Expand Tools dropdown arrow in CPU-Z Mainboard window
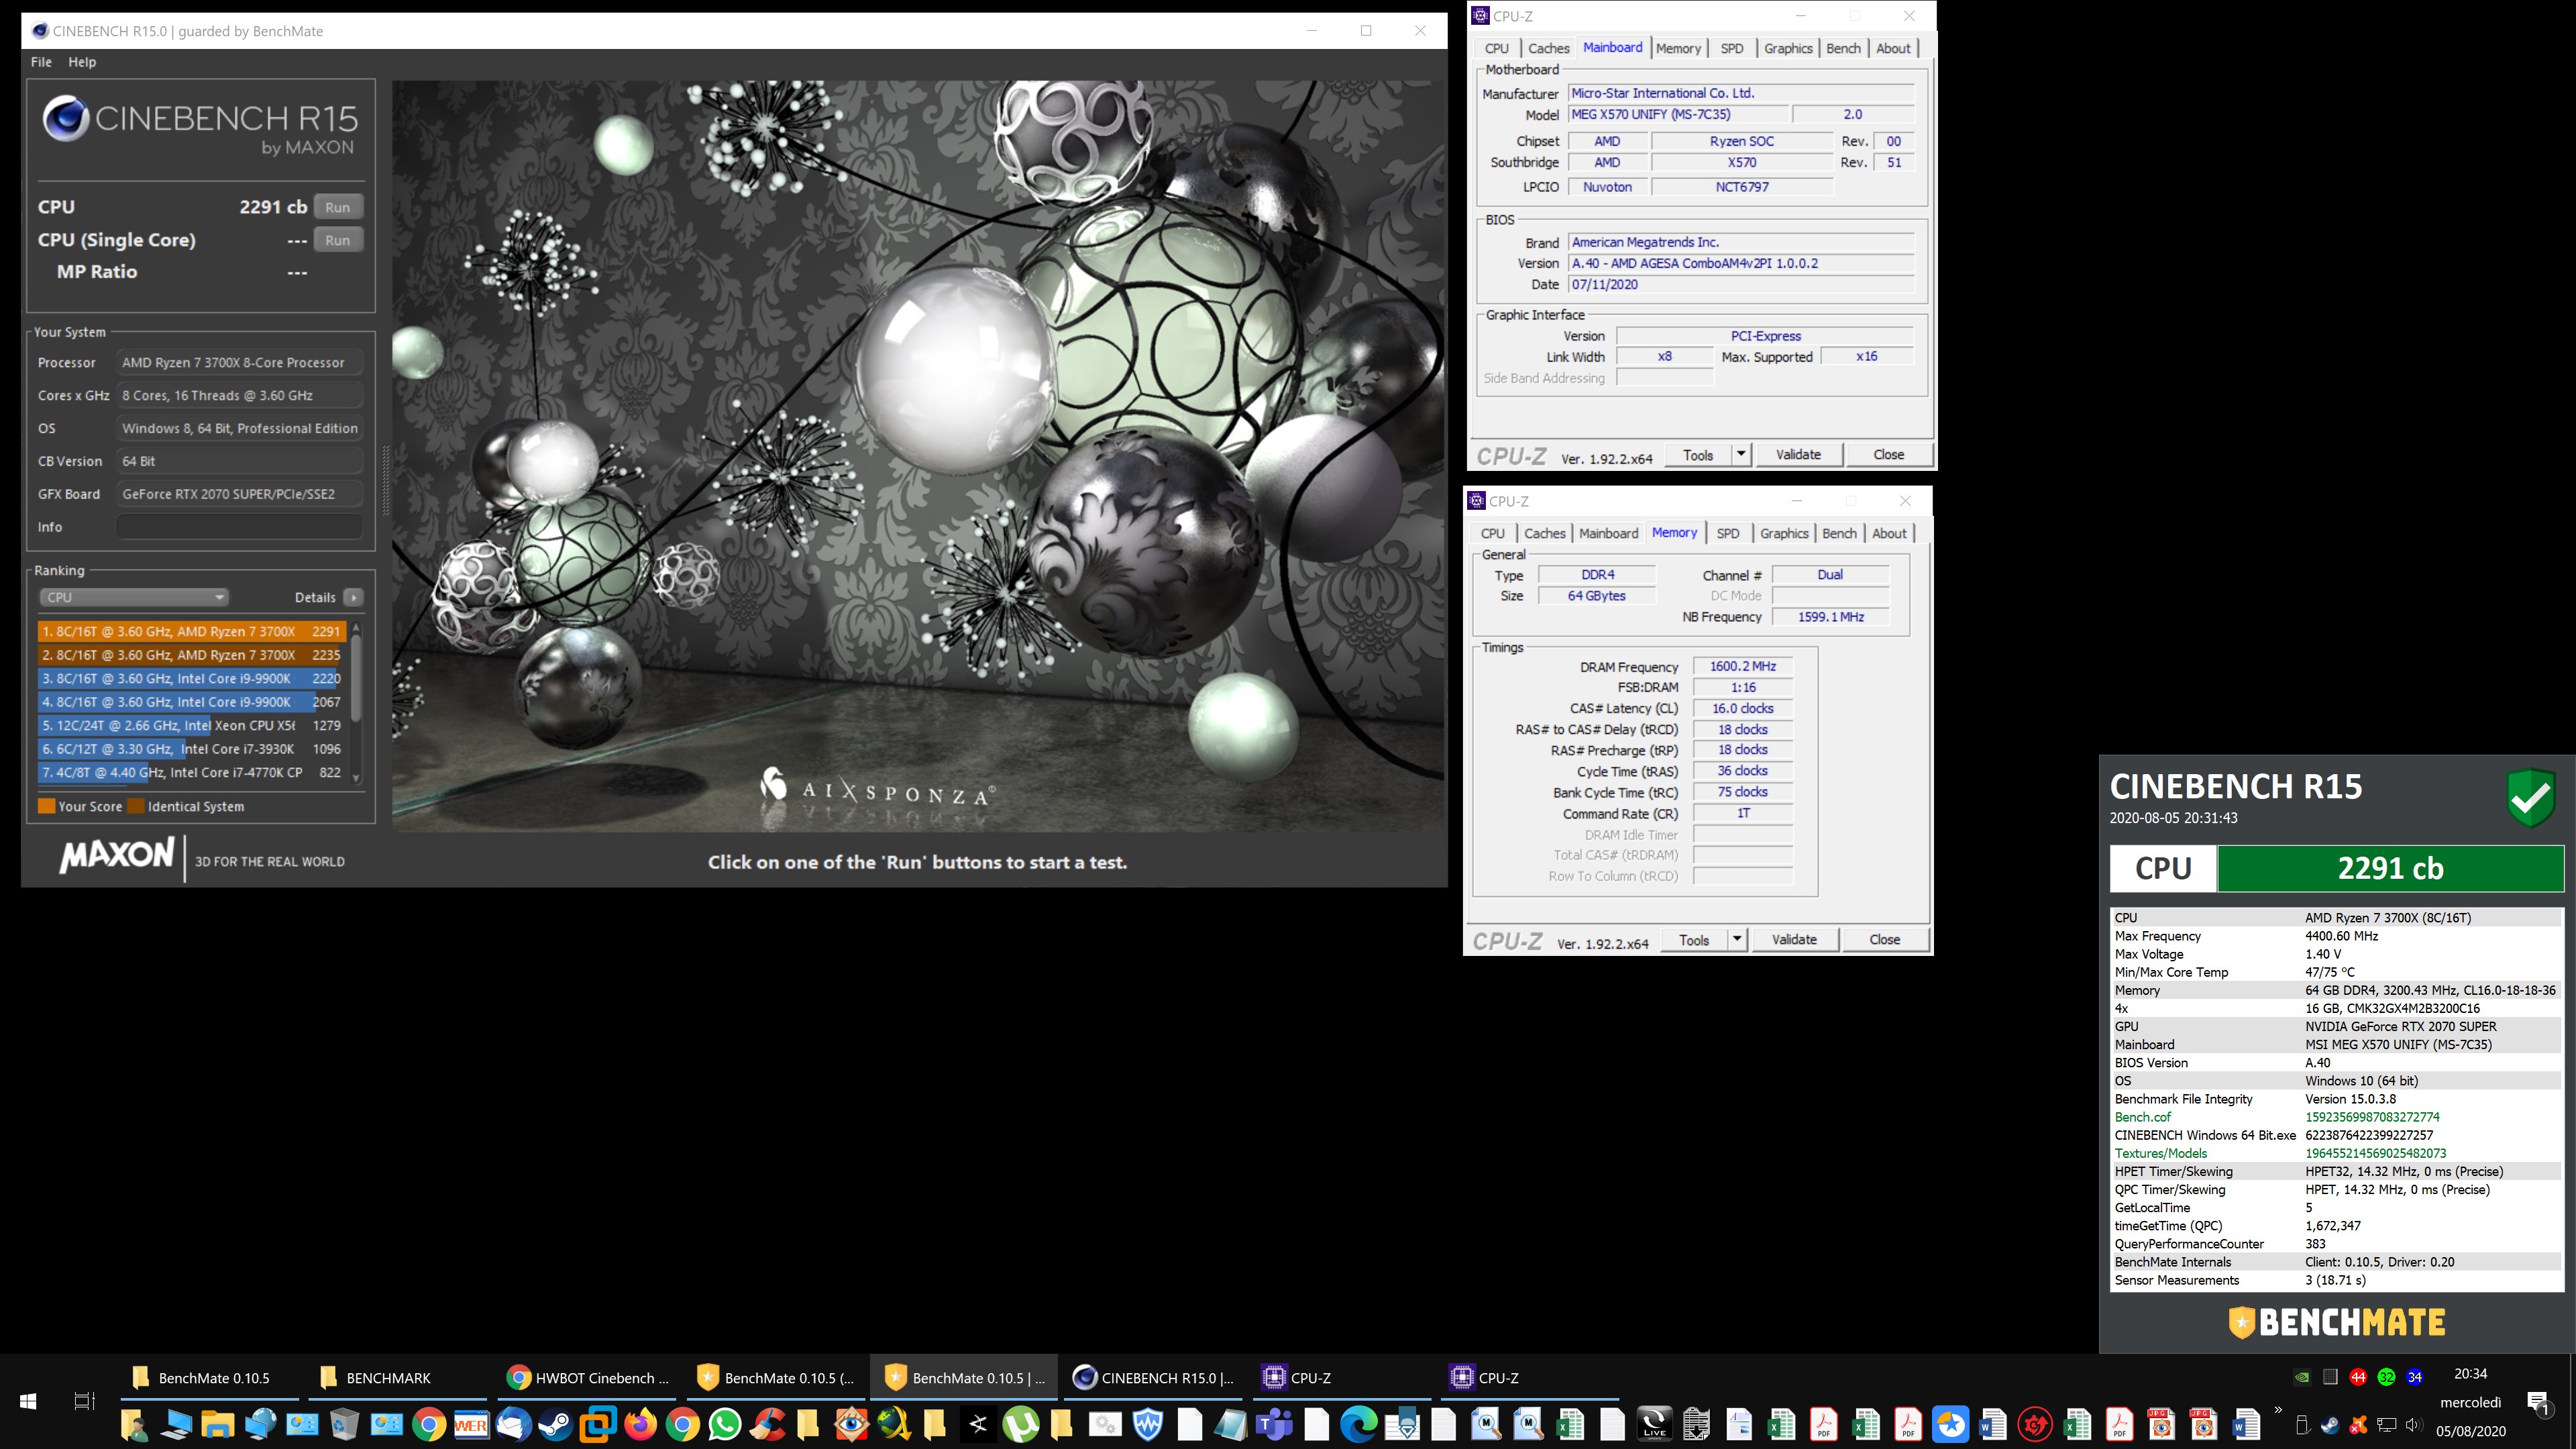Viewport: 2576px width, 1449px height. point(1740,455)
